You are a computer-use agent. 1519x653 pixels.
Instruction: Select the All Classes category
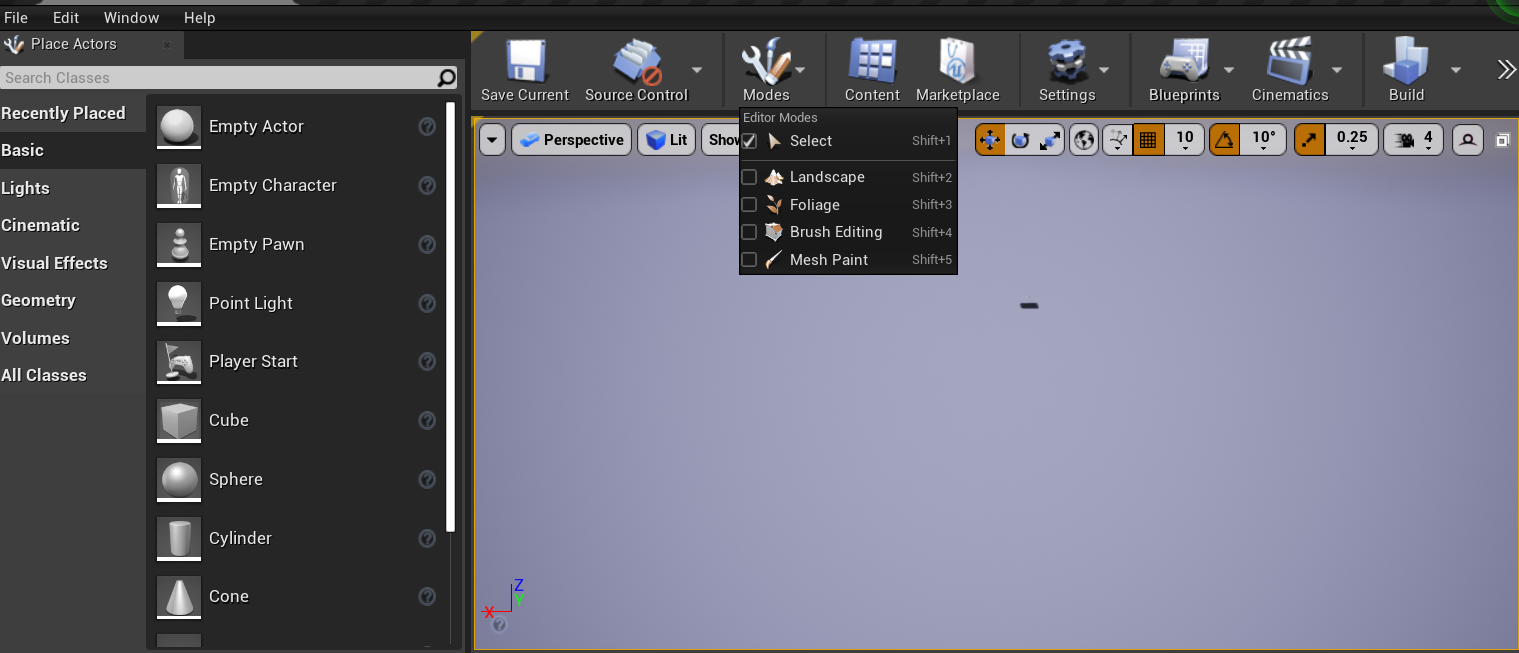coord(73,375)
